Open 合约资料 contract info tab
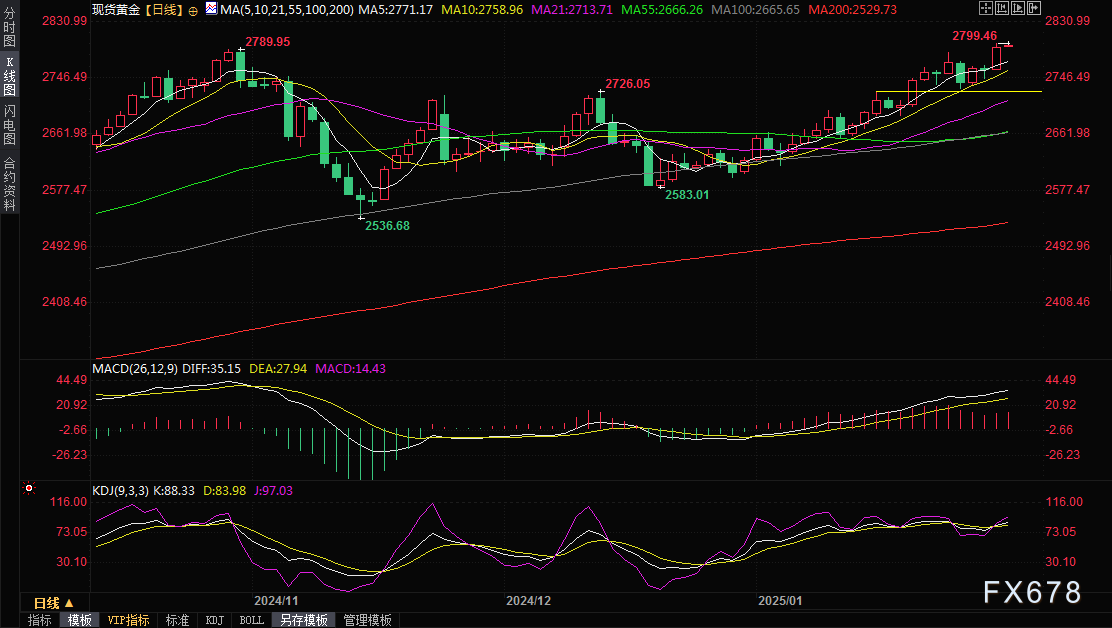The height and width of the screenshot is (628, 1112). coord(10,183)
